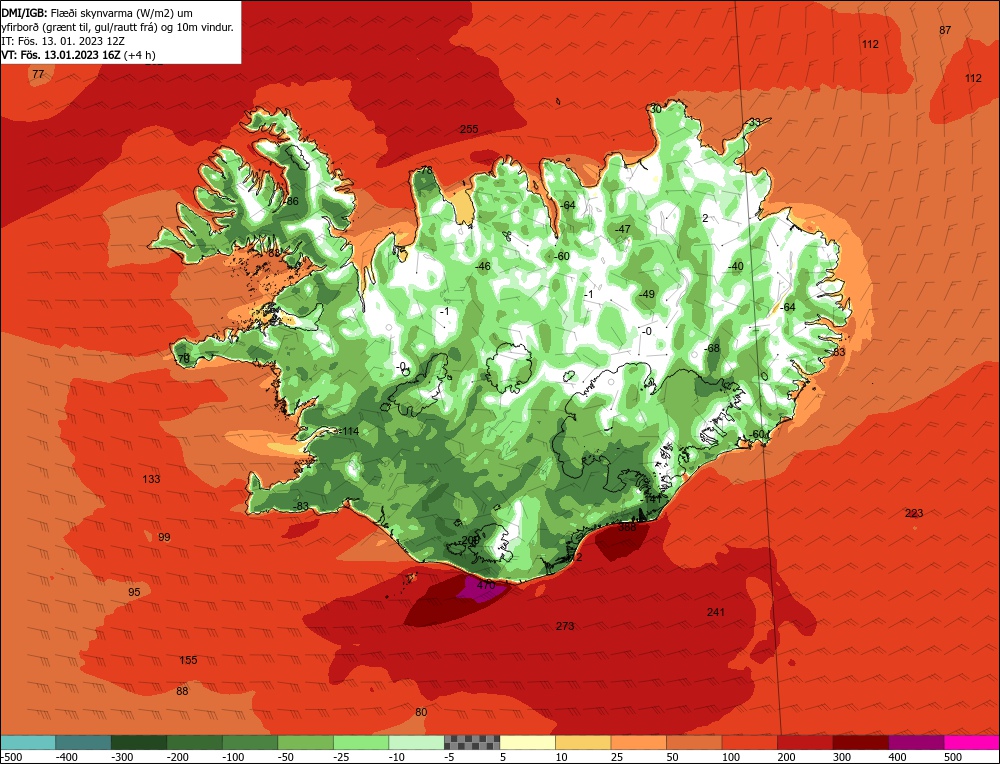
Task: Click the 78 value at the western peninsula tip
Action: coord(184,359)
